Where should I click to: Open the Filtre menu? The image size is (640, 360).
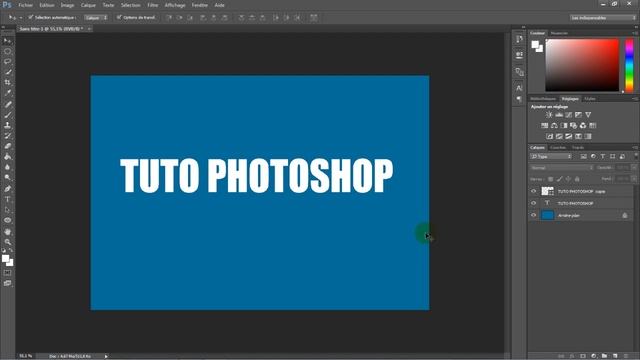(153, 5)
